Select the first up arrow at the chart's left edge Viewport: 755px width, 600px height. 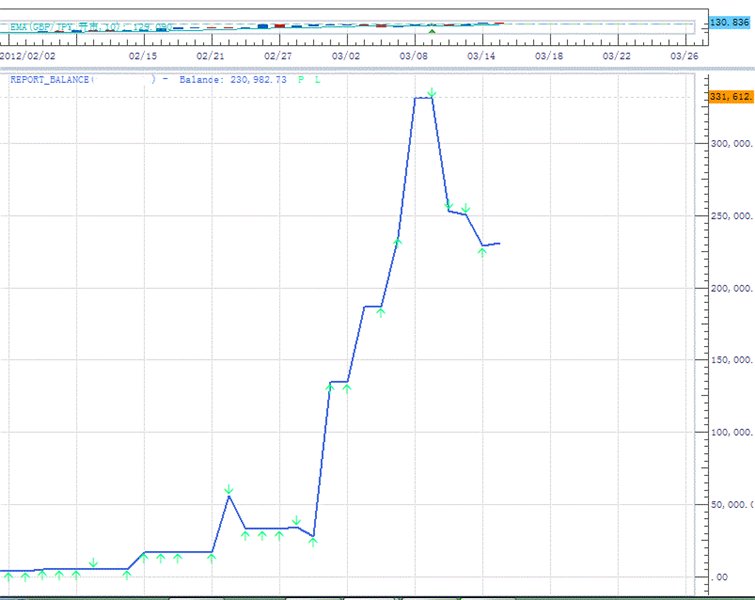8,575
